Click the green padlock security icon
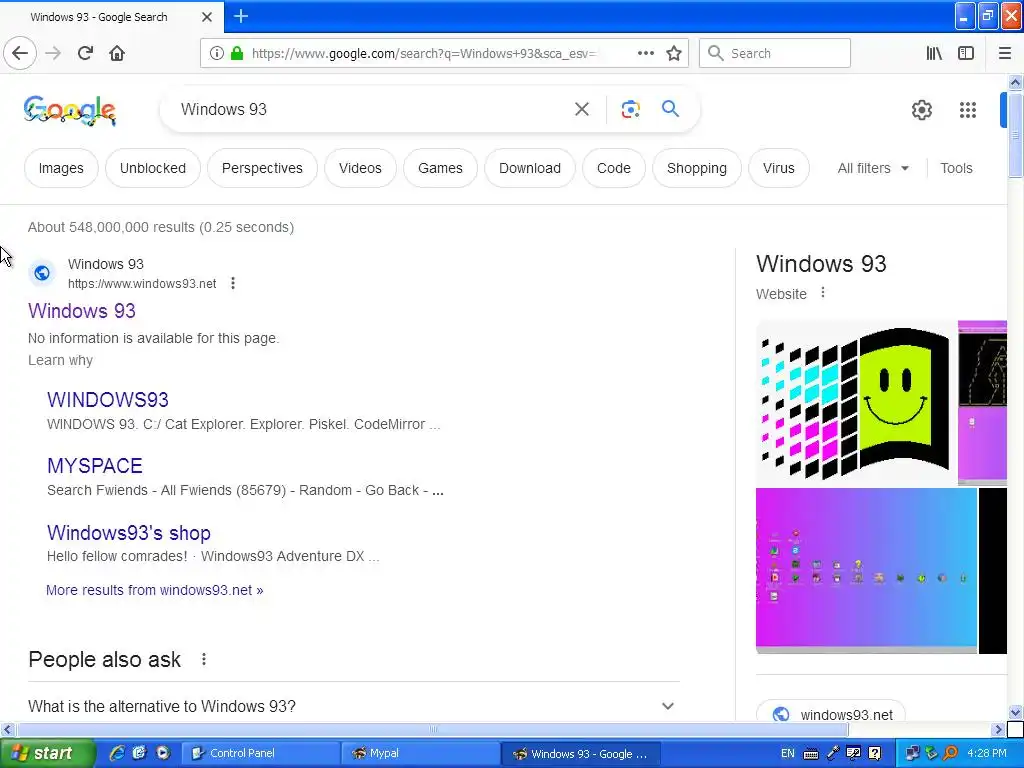1024x768 pixels. [237, 53]
